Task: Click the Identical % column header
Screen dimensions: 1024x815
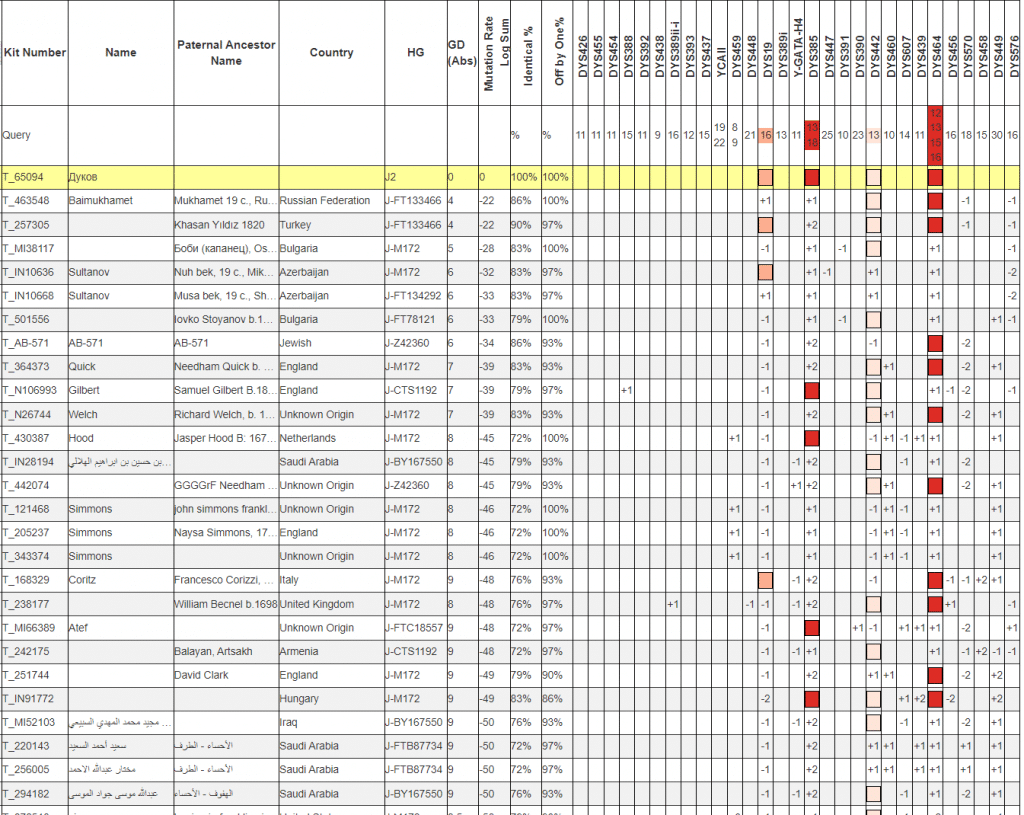Action: (527, 53)
